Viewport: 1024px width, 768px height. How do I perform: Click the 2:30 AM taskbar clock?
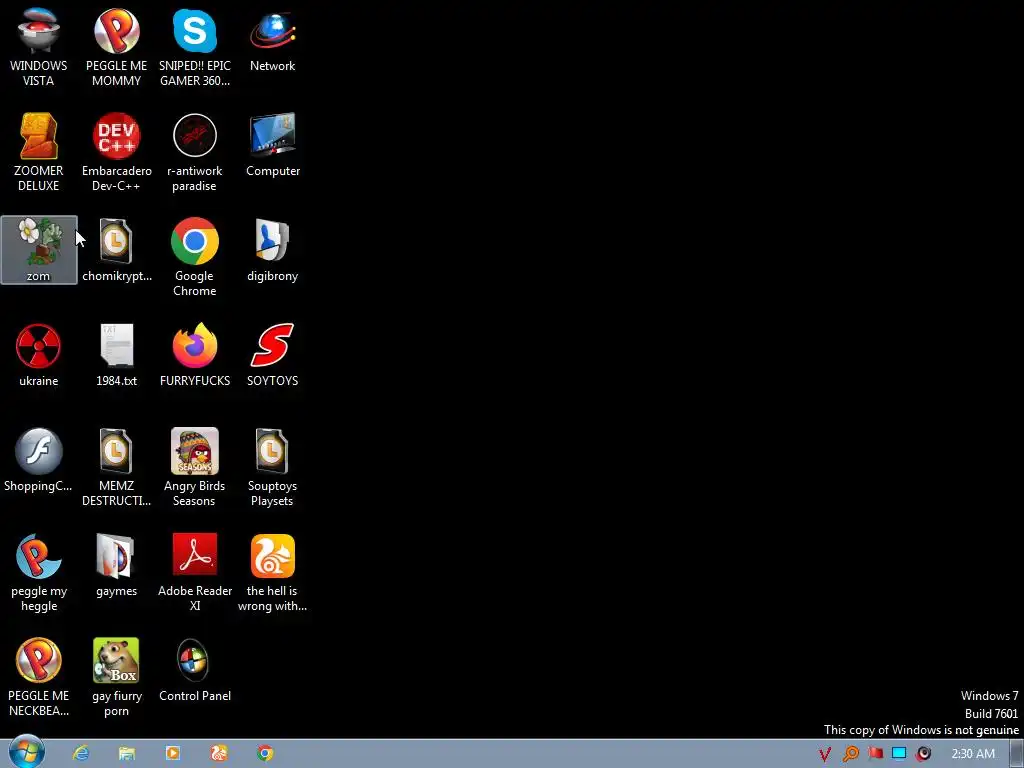(973, 754)
